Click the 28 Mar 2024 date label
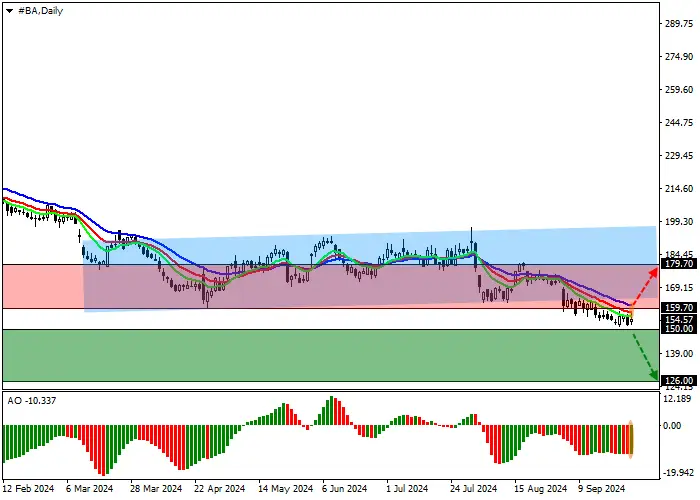The width and height of the screenshot is (700, 500). point(156,489)
